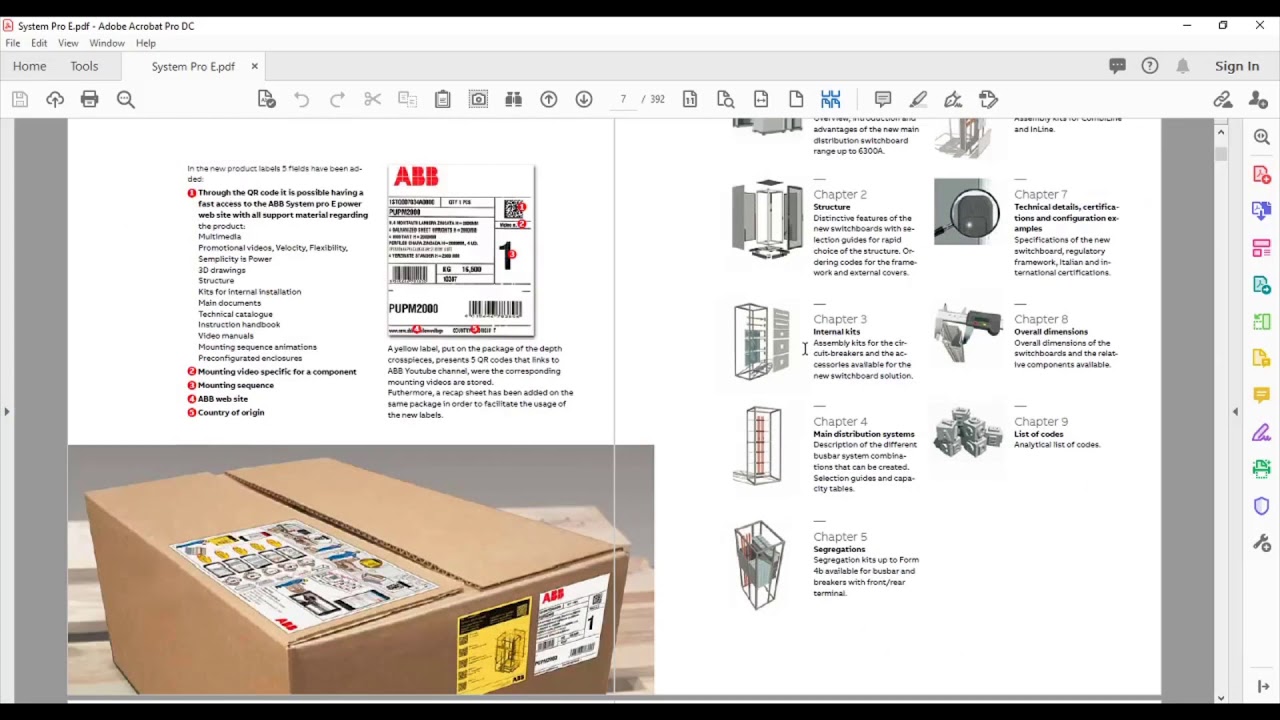Collapse the right tools pane arrow
The height and width of the screenshot is (720, 1280).
click(x=1235, y=411)
